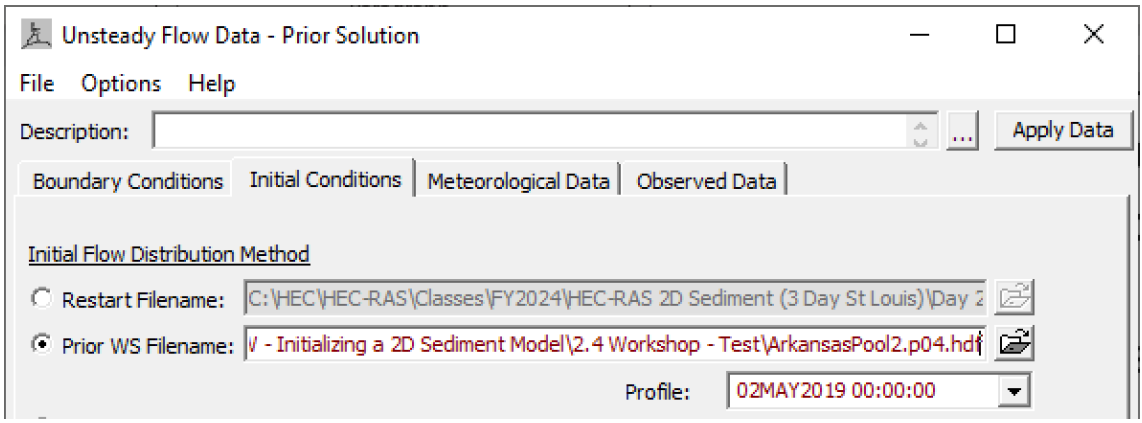
Task: Open the File menu
Action: 37,84
